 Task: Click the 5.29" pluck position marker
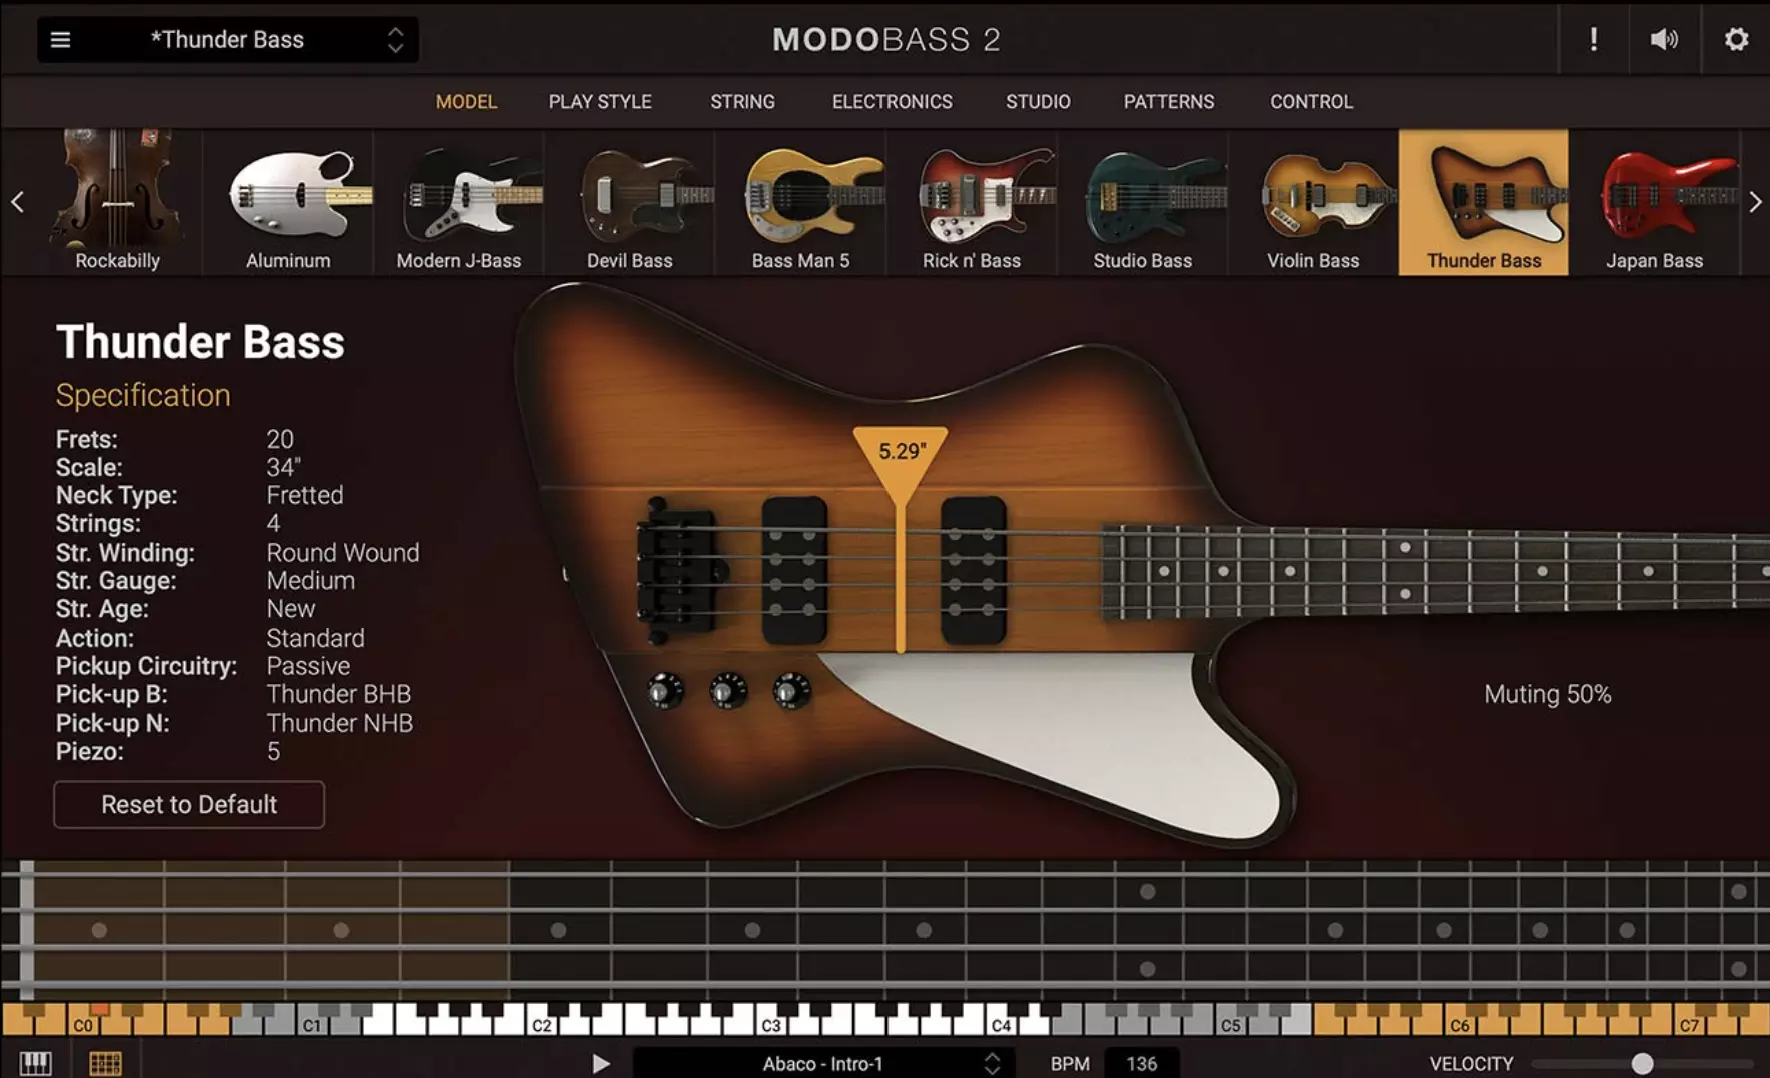(x=900, y=453)
